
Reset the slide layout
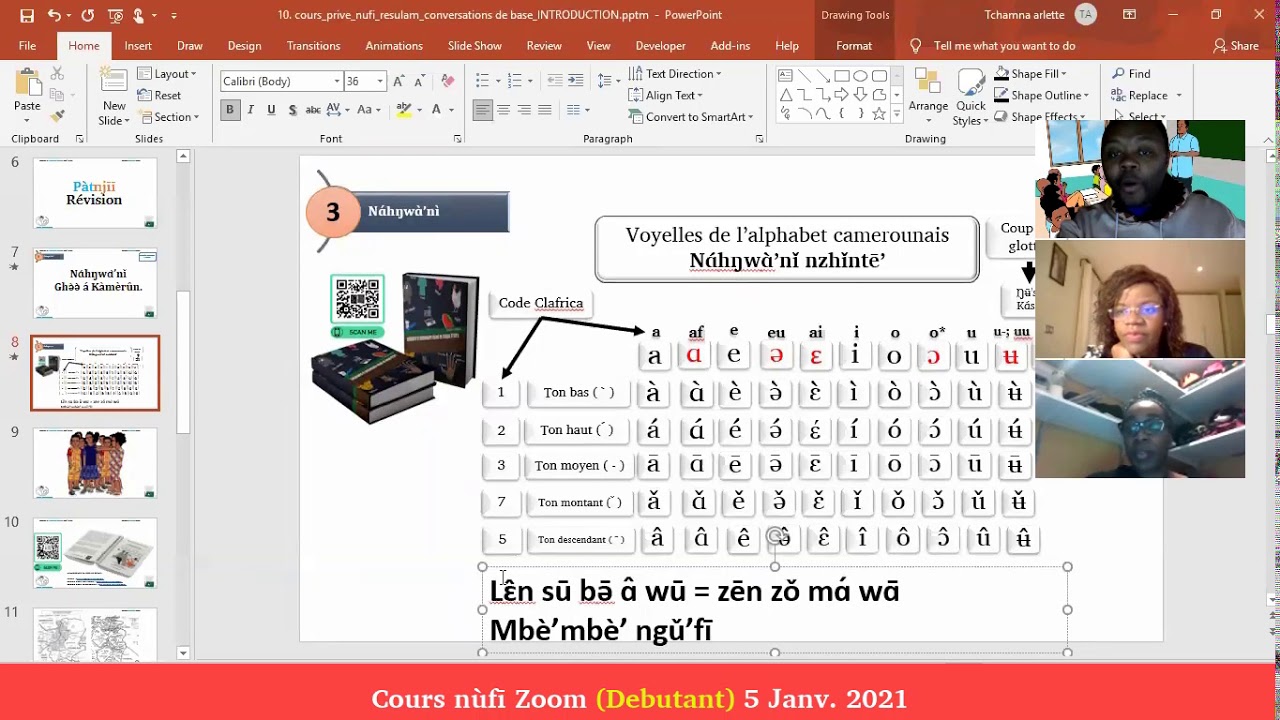tap(159, 95)
